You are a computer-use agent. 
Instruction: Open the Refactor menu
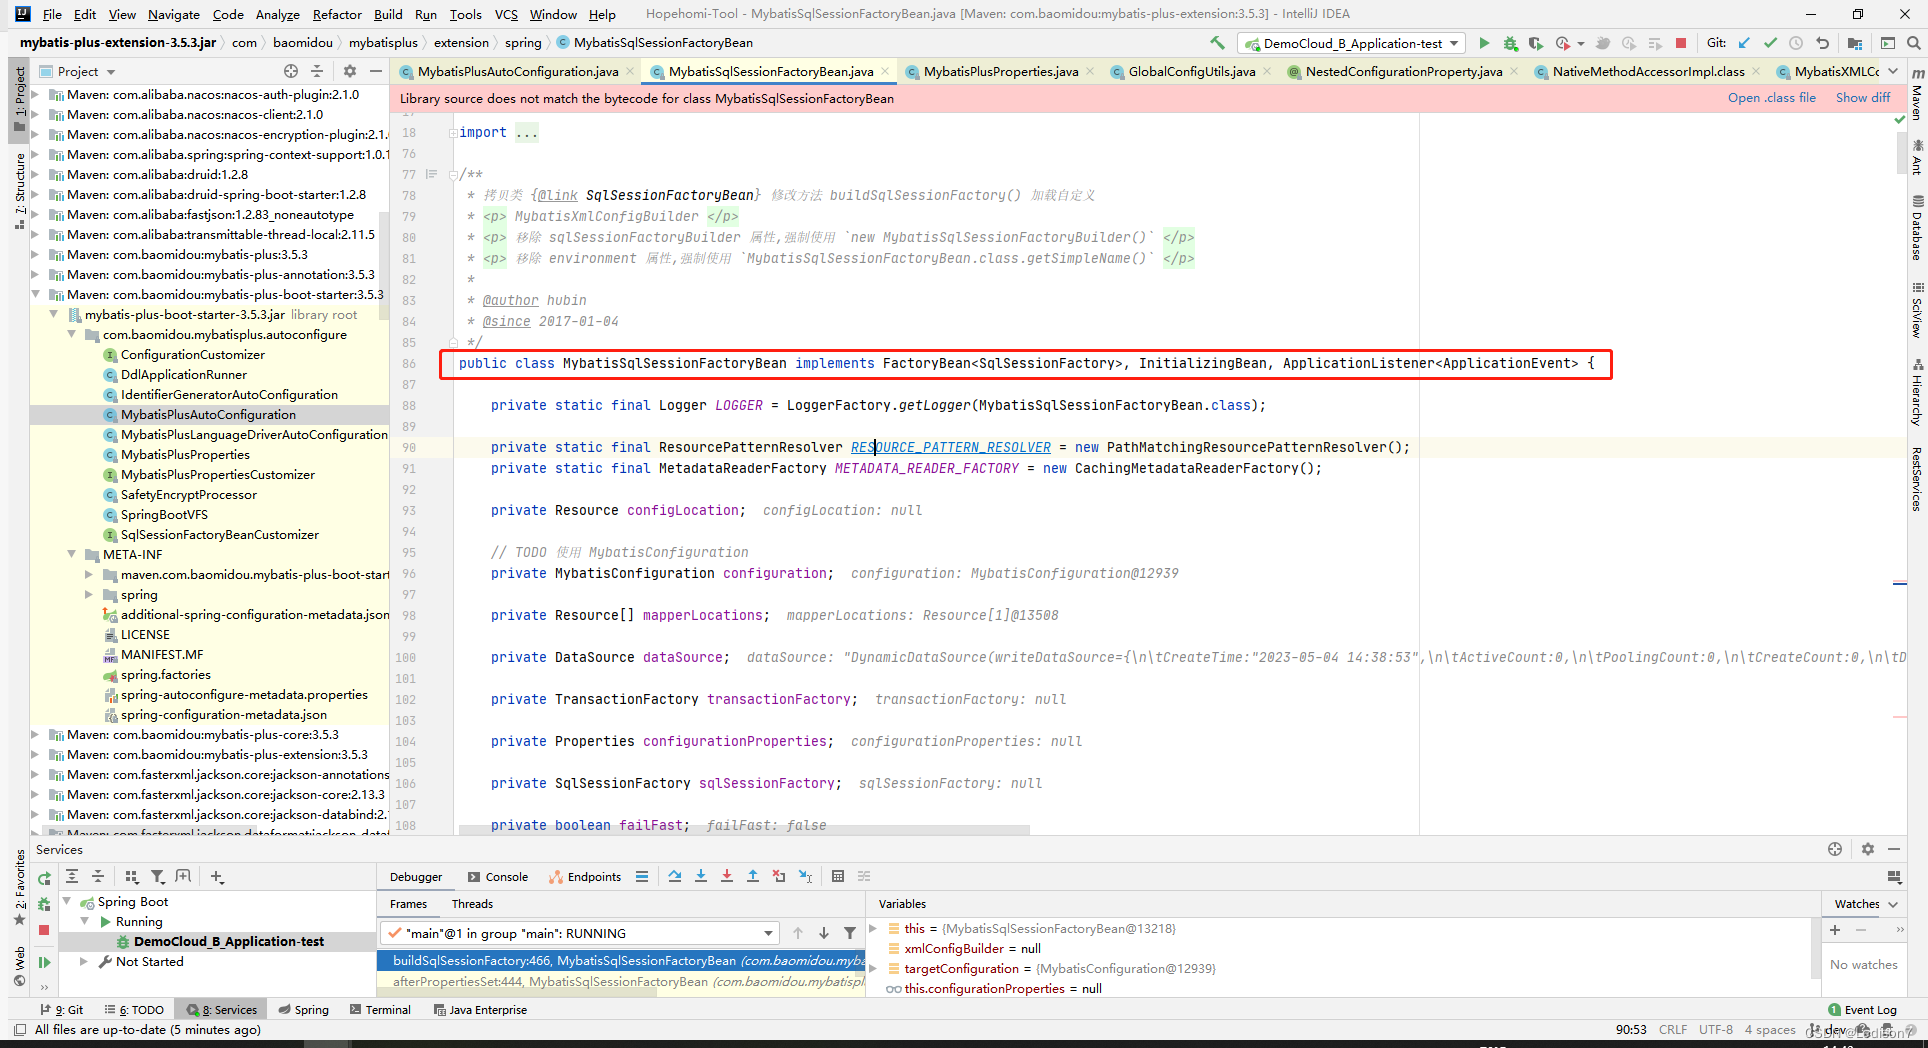(x=337, y=14)
